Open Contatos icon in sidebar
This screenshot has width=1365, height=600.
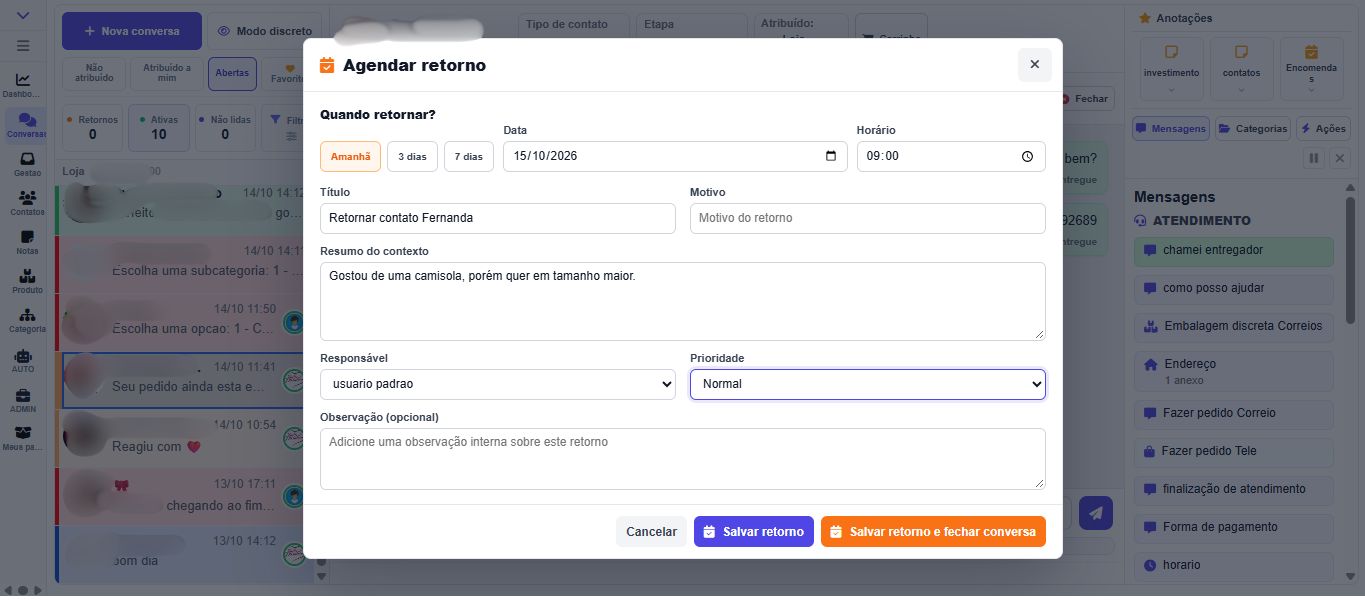[x=27, y=204]
